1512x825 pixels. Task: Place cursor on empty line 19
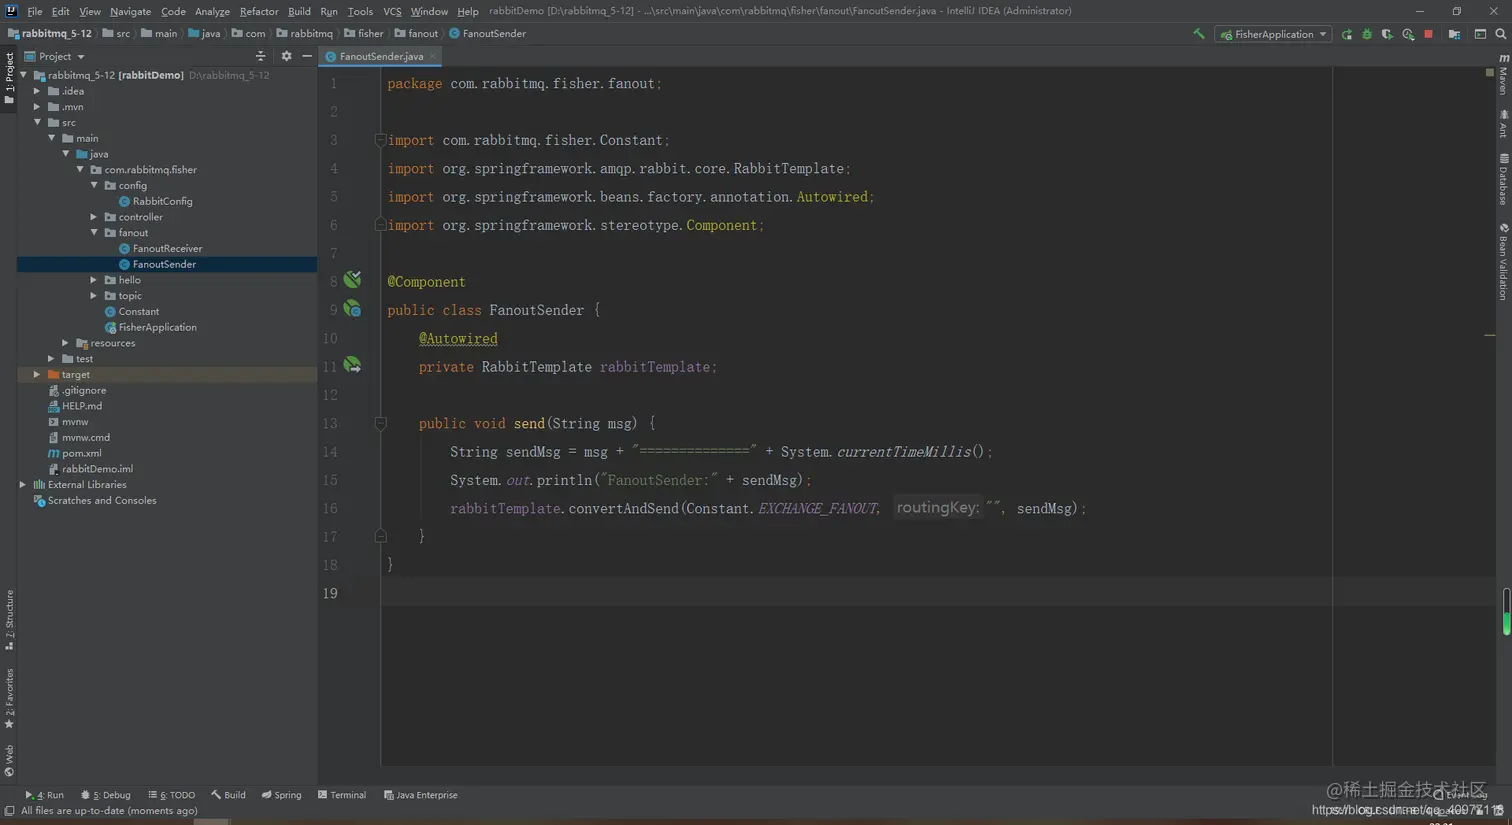click(x=856, y=593)
